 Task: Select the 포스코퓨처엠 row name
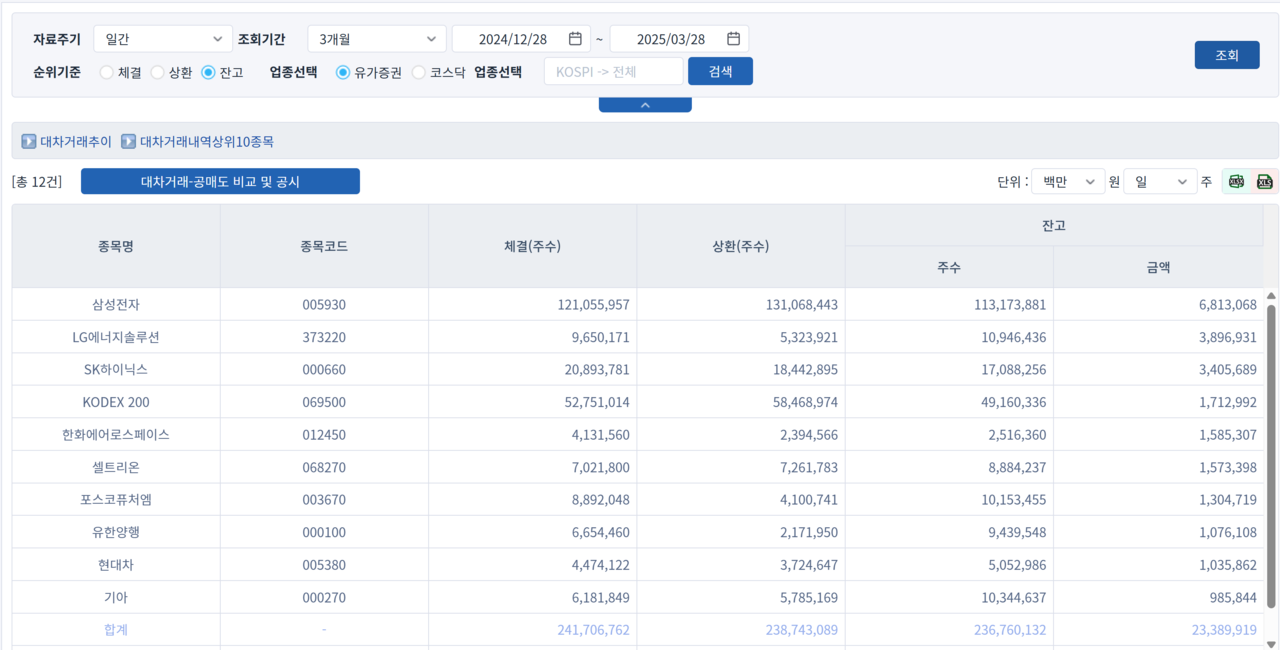[x=116, y=500]
